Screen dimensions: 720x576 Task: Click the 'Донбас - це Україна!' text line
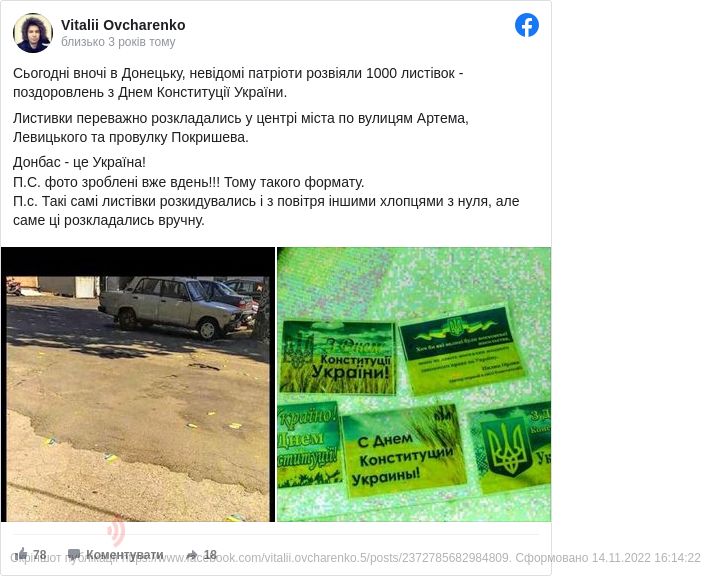(79, 162)
